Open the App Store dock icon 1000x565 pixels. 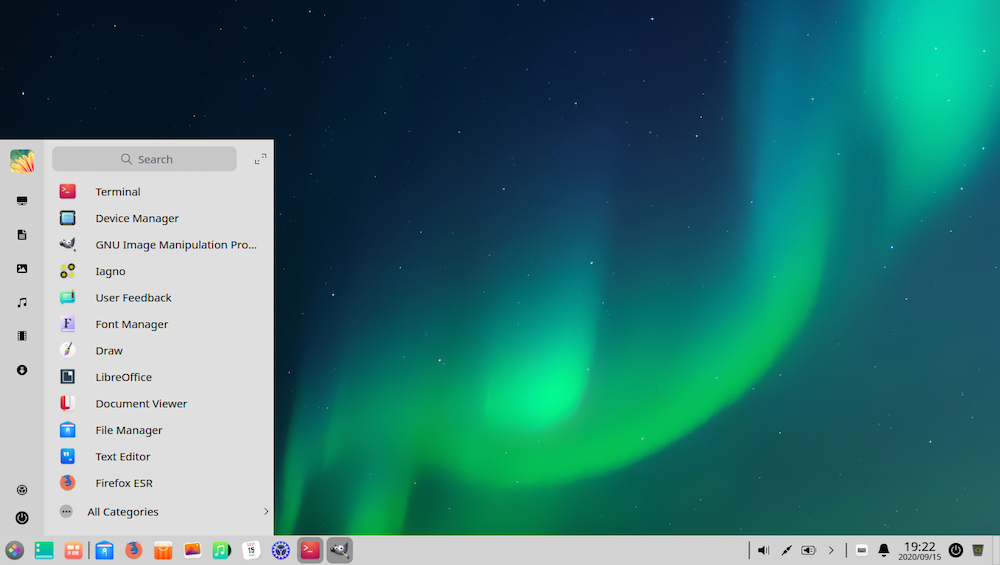pyautogui.click(x=163, y=550)
